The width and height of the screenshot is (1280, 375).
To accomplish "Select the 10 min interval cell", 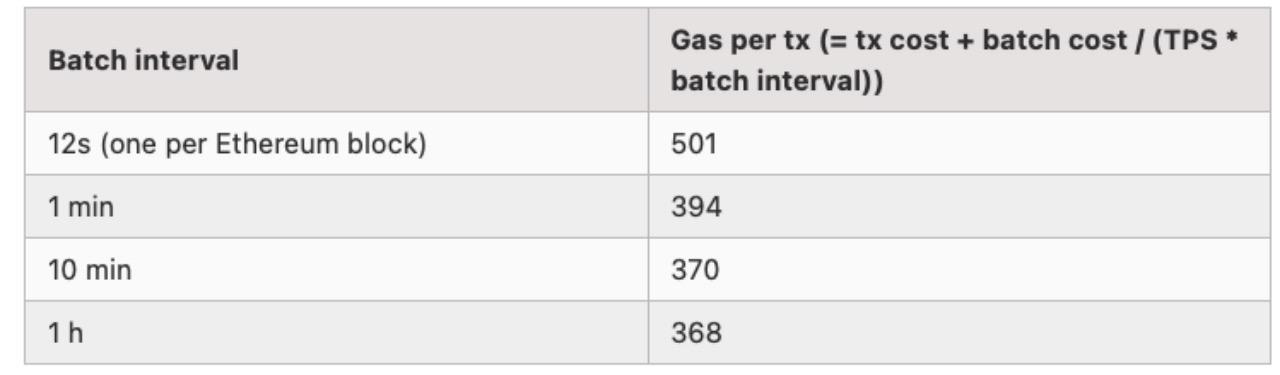I will coord(336,269).
